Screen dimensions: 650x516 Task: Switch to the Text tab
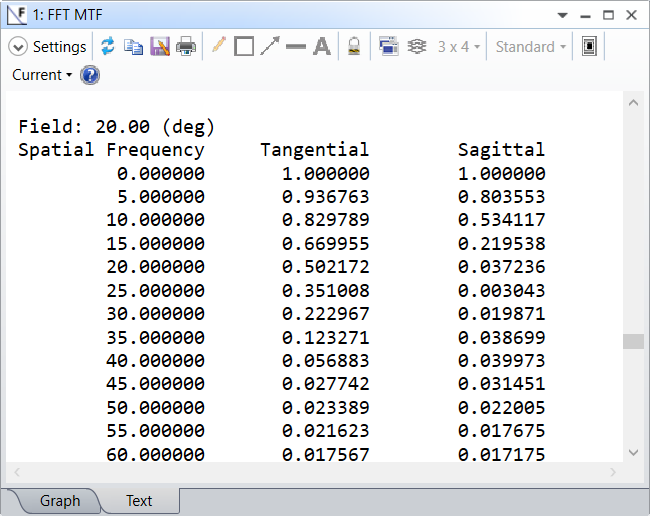coord(139,501)
